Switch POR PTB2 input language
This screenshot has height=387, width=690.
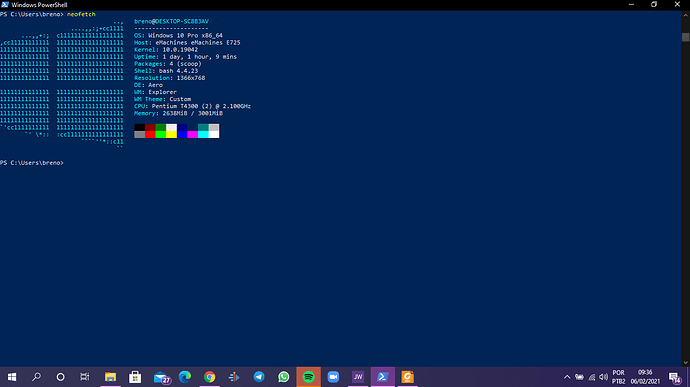[x=618, y=377]
